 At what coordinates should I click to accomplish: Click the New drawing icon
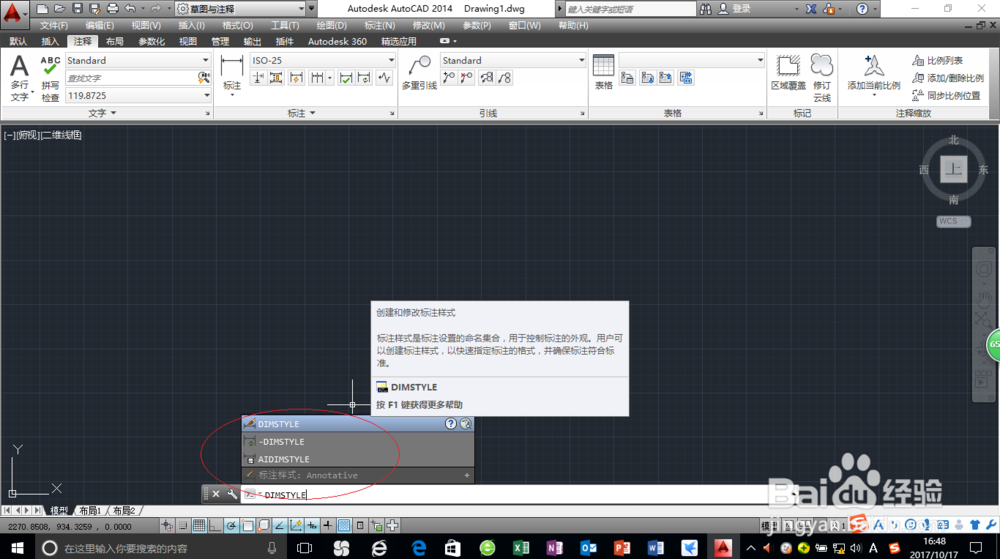pos(42,8)
